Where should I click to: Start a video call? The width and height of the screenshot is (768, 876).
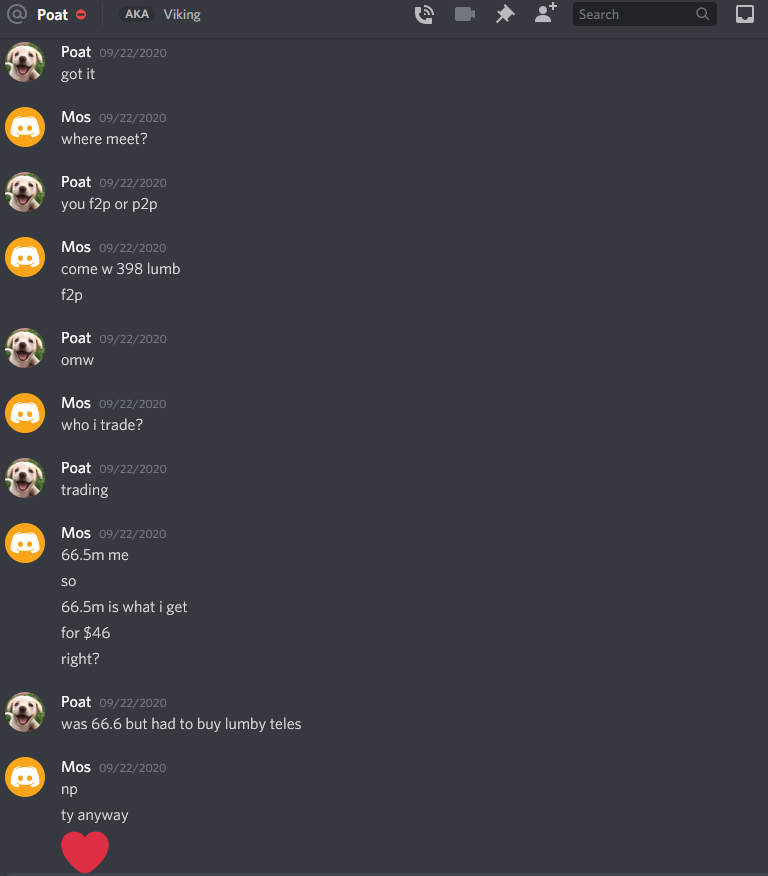(465, 14)
